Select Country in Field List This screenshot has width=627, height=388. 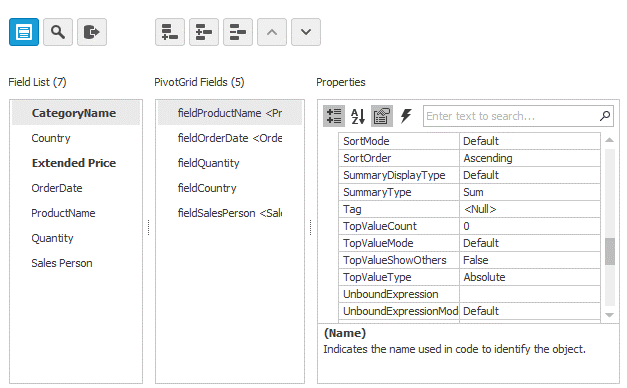pos(76,138)
